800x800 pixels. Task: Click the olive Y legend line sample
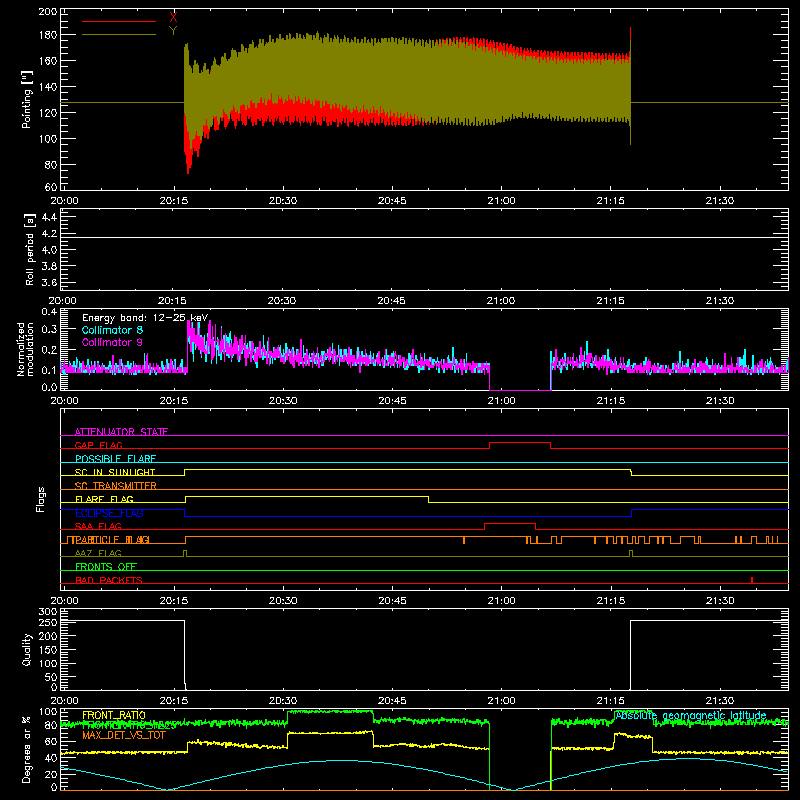119,35
